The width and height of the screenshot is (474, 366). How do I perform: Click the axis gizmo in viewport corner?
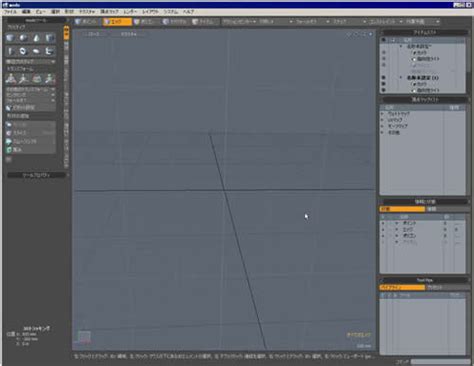point(84,337)
